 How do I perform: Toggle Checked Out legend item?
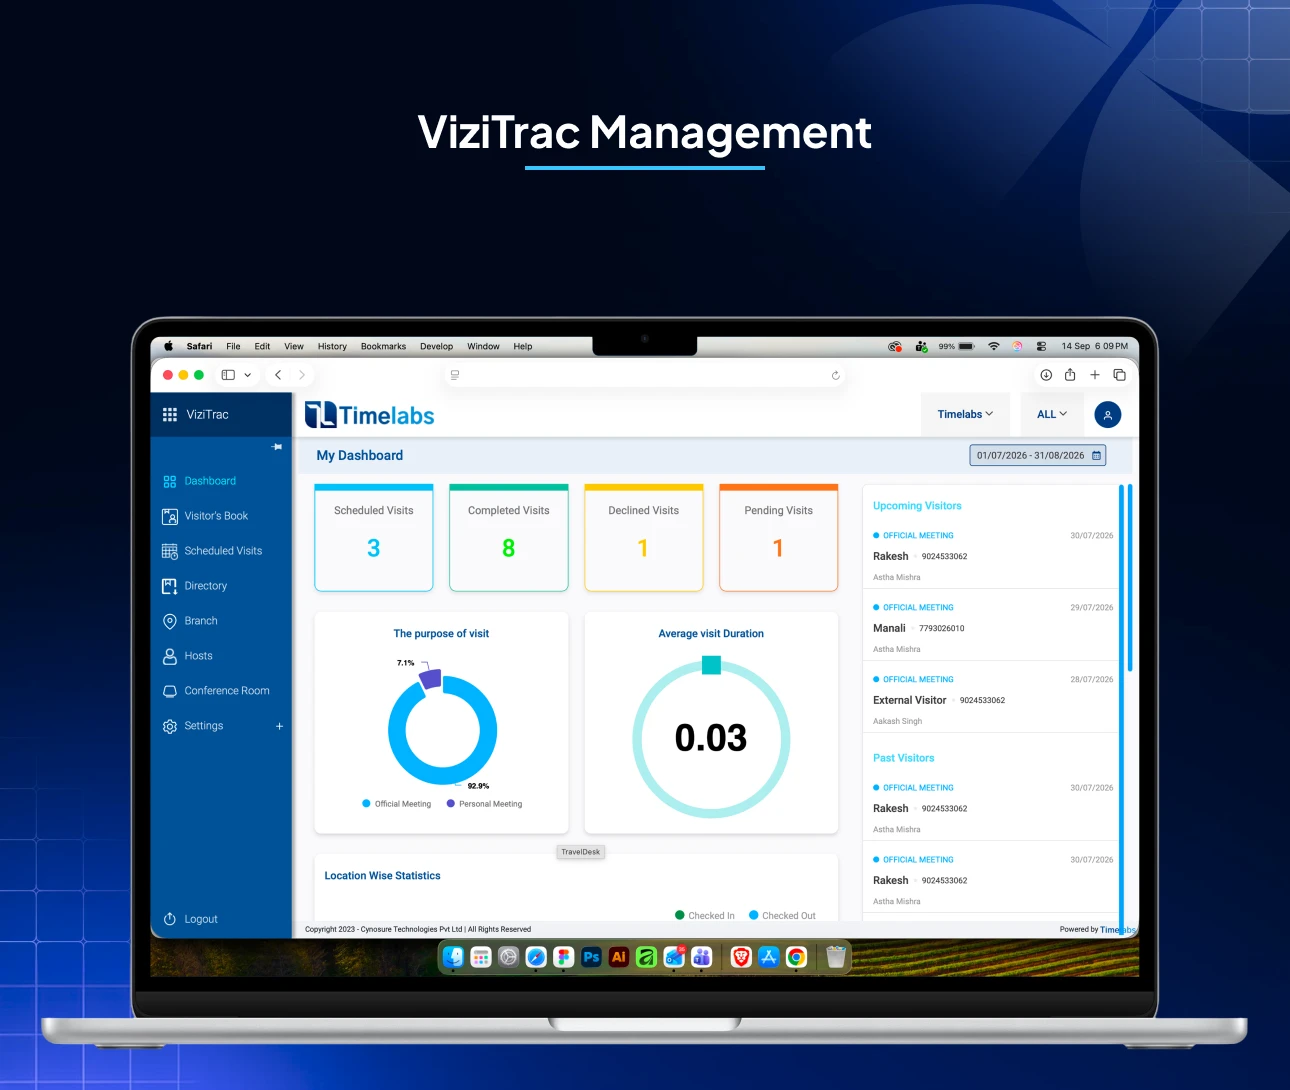point(783,915)
